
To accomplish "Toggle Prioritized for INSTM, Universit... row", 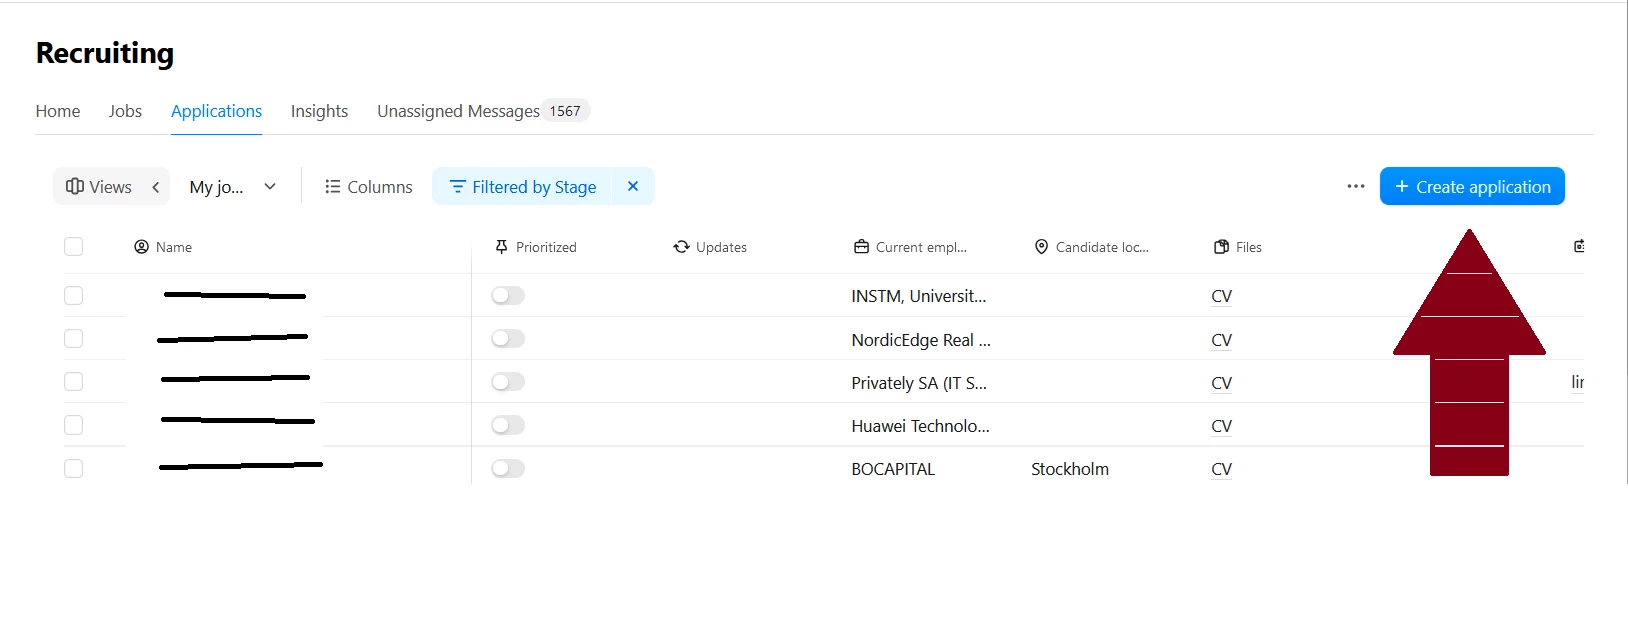I will click(508, 295).
